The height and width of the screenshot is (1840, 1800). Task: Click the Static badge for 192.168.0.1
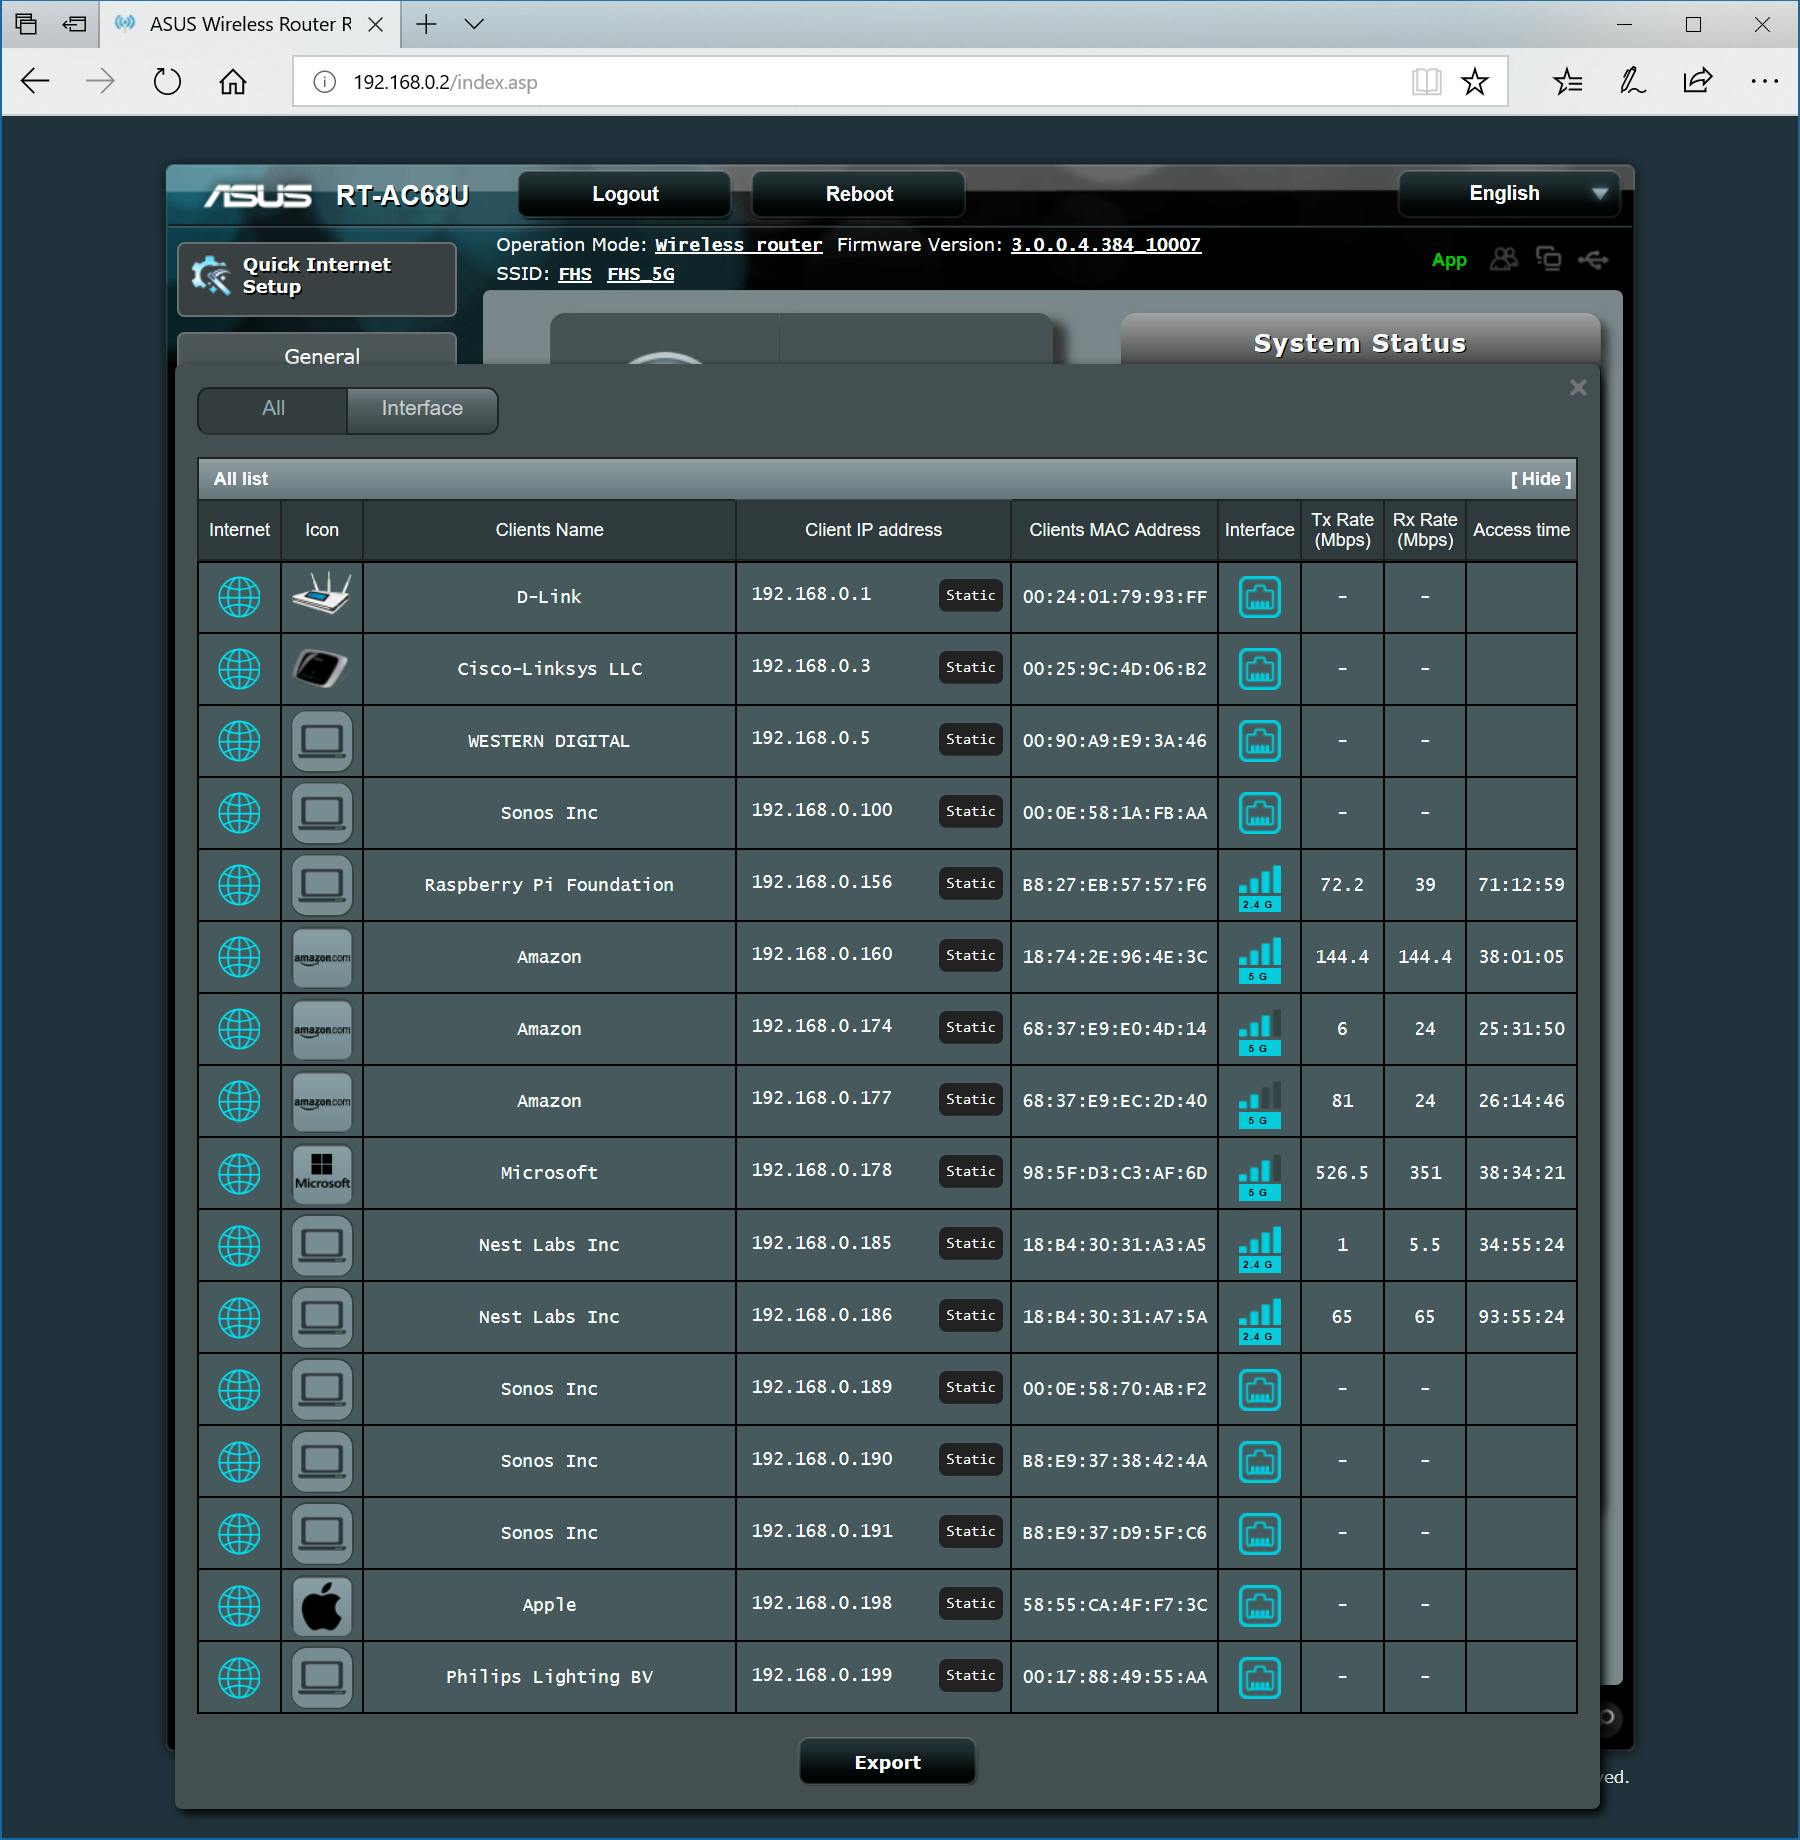pyautogui.click(x=970, y=595)
